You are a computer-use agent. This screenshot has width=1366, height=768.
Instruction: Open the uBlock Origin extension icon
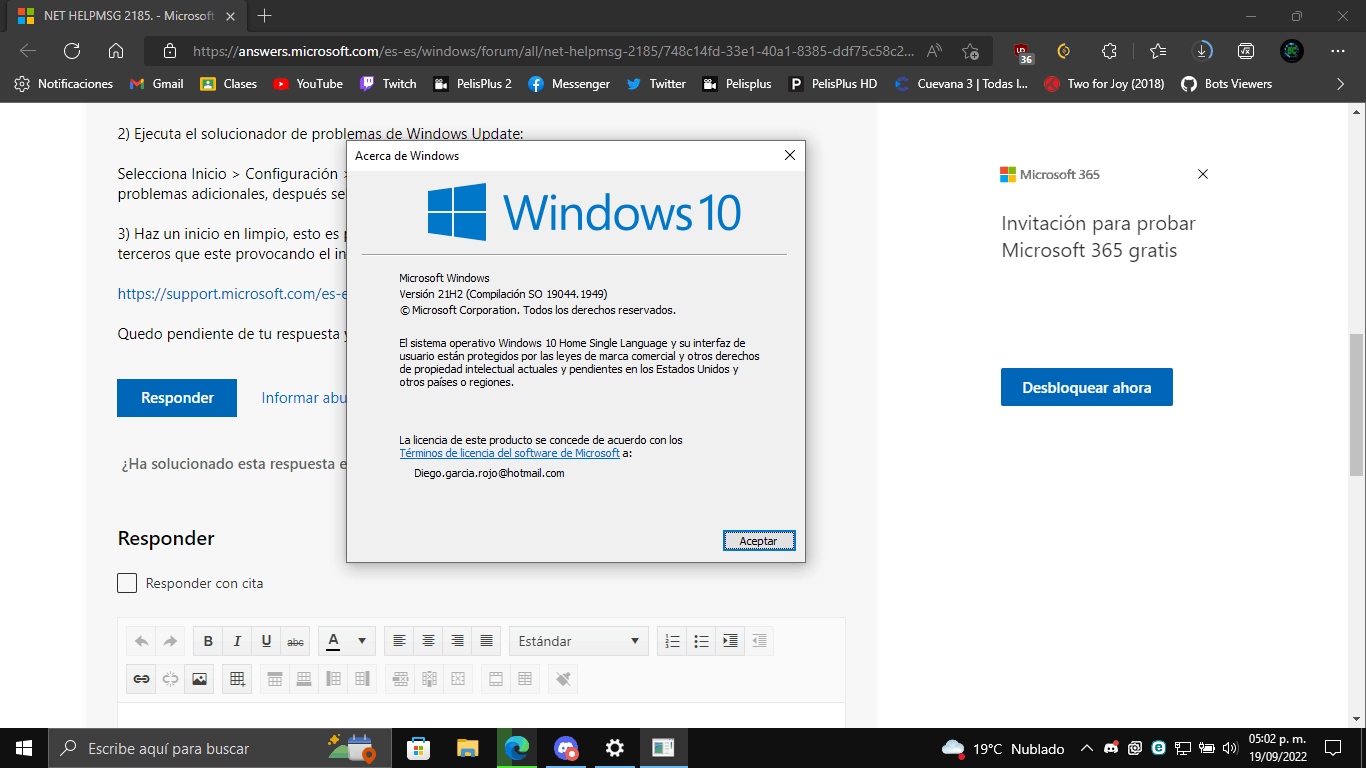point(1023,51)
